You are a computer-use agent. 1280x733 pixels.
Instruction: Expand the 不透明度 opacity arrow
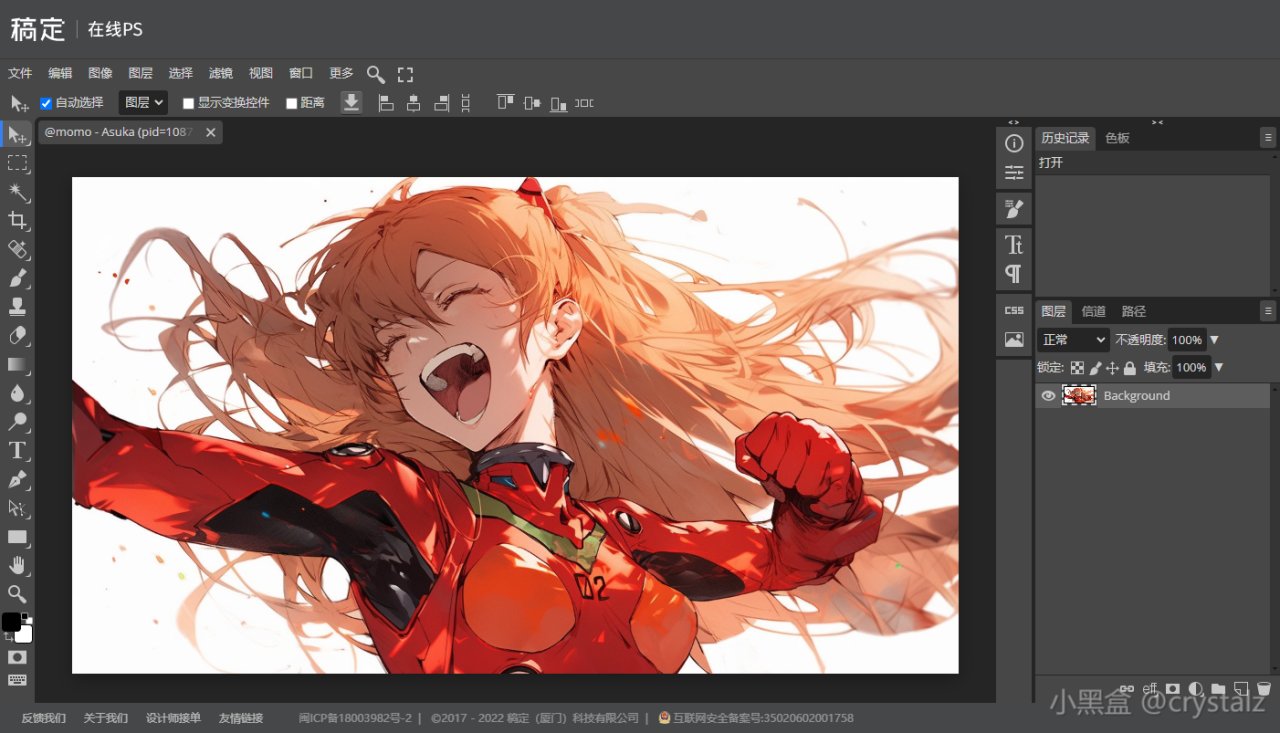(x=1215, y=340)
